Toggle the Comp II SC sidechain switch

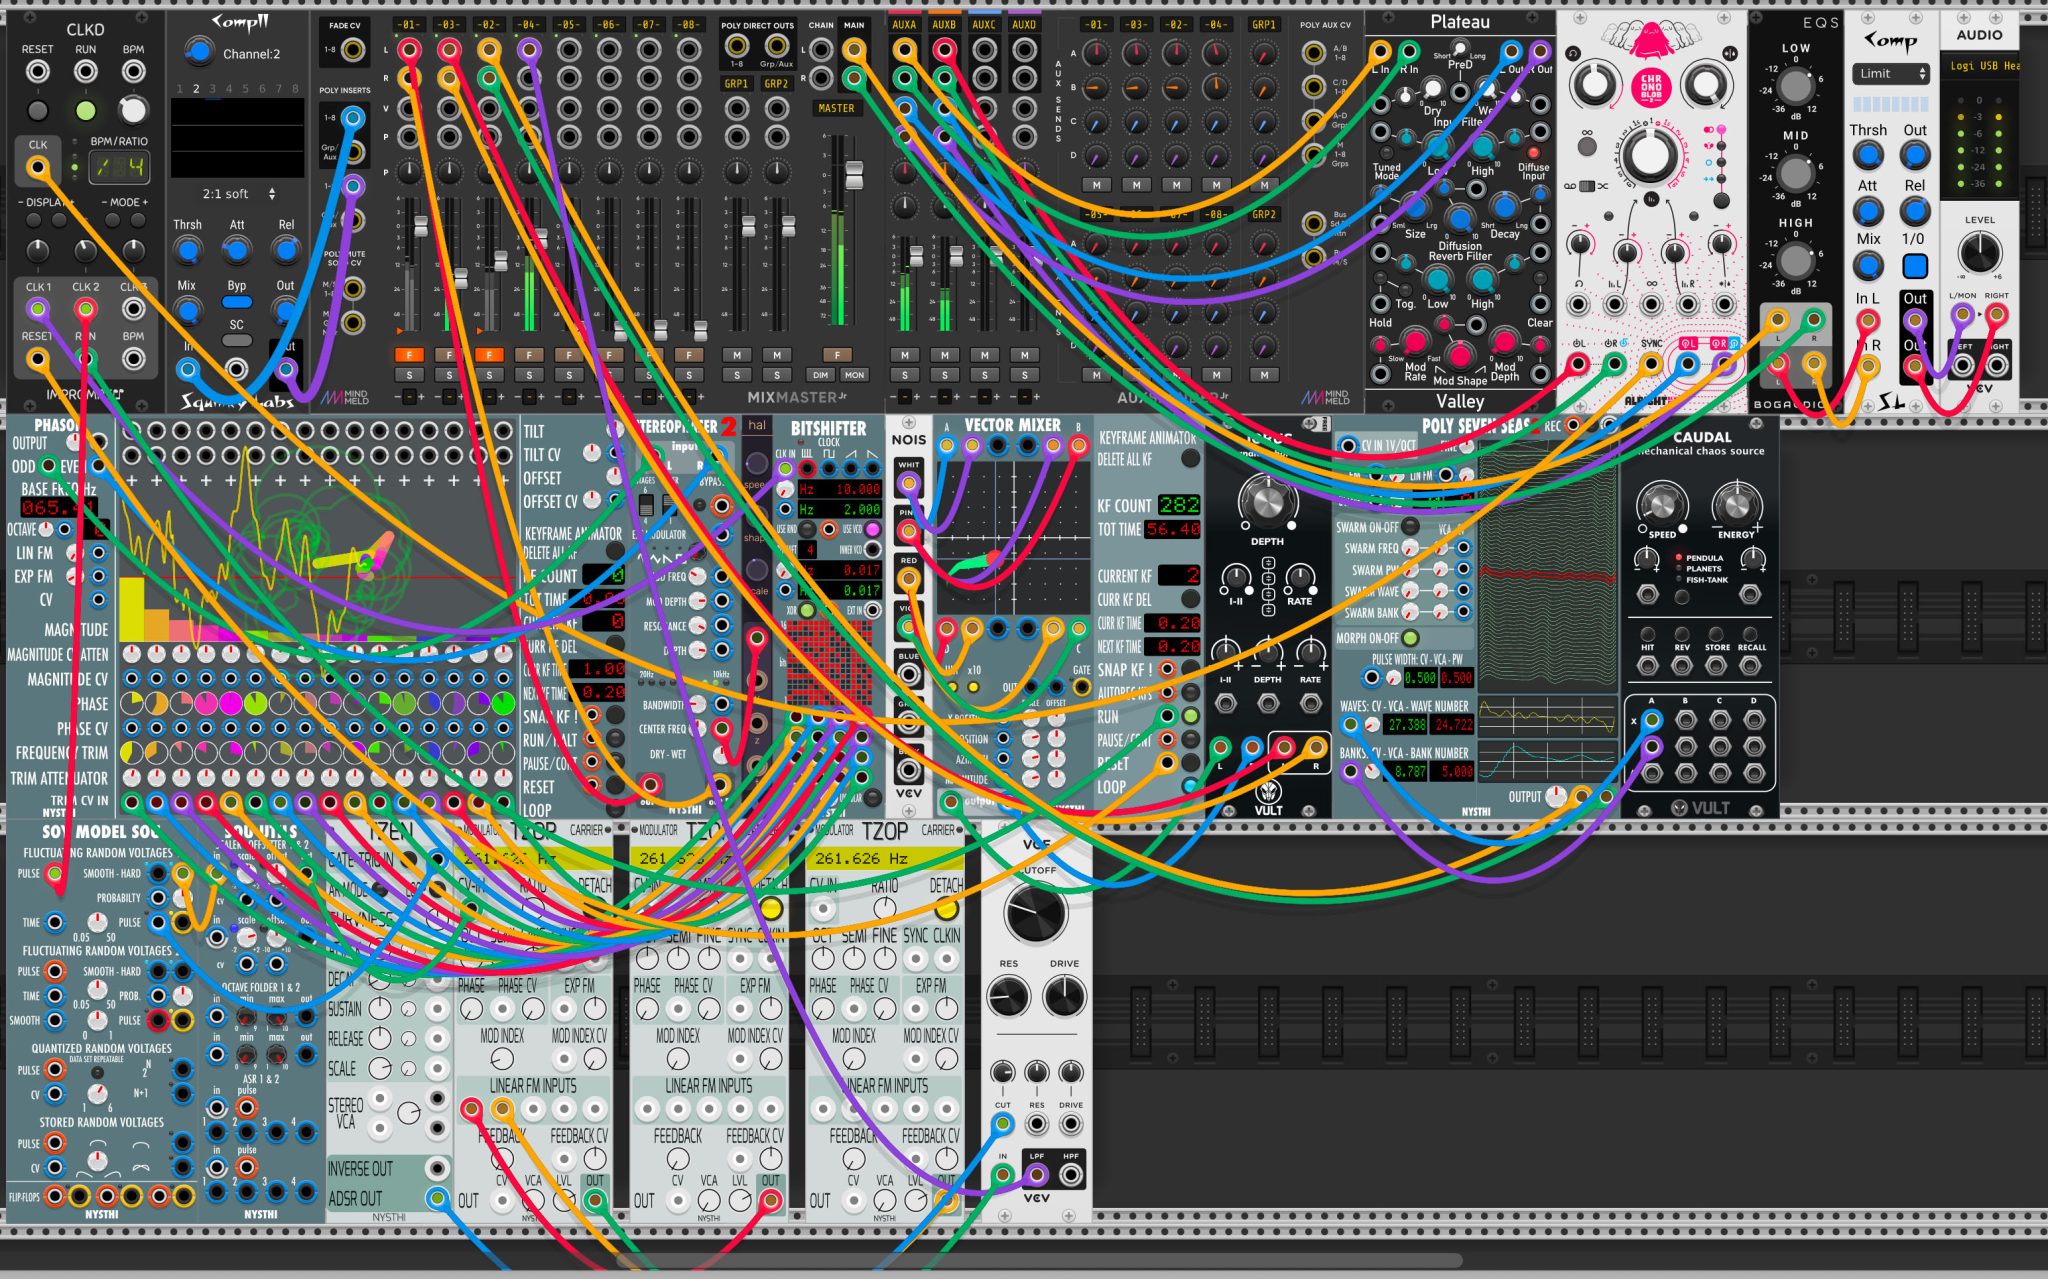click(x=236, y=341)
